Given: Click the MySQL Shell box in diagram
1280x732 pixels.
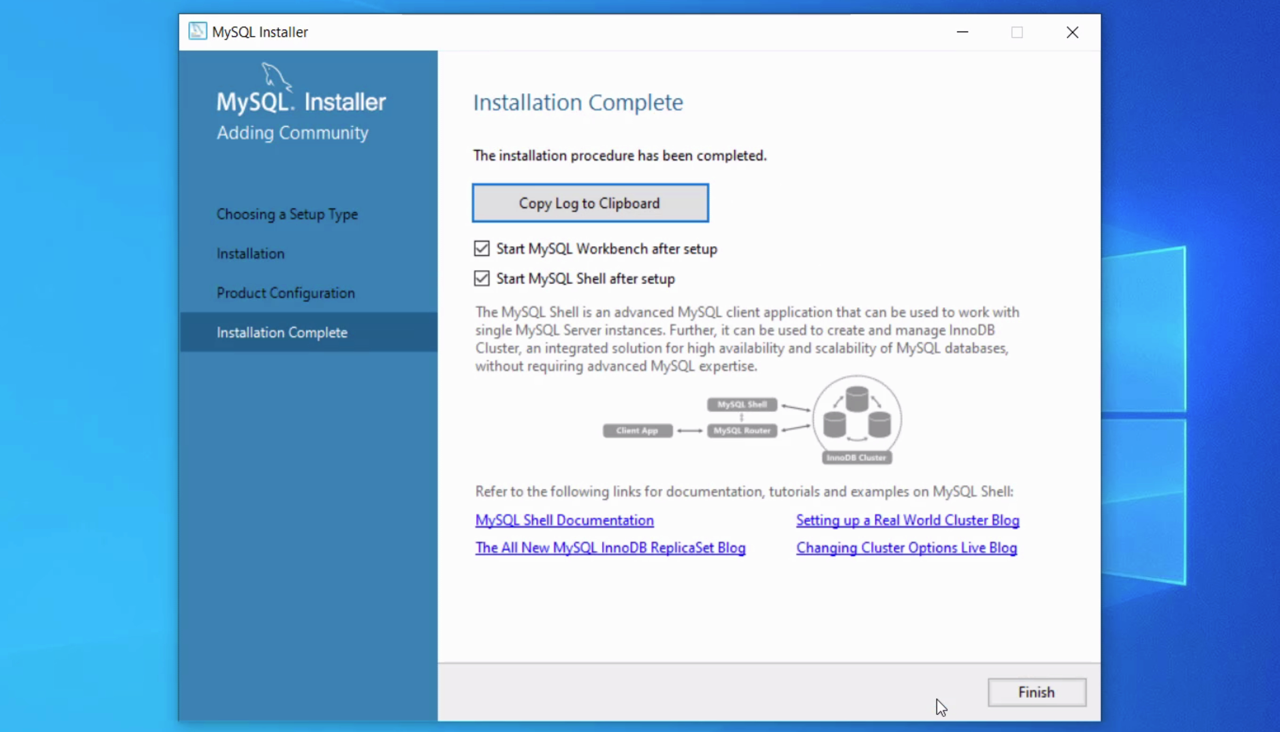Looking at the screenshot, I should 742,405.
